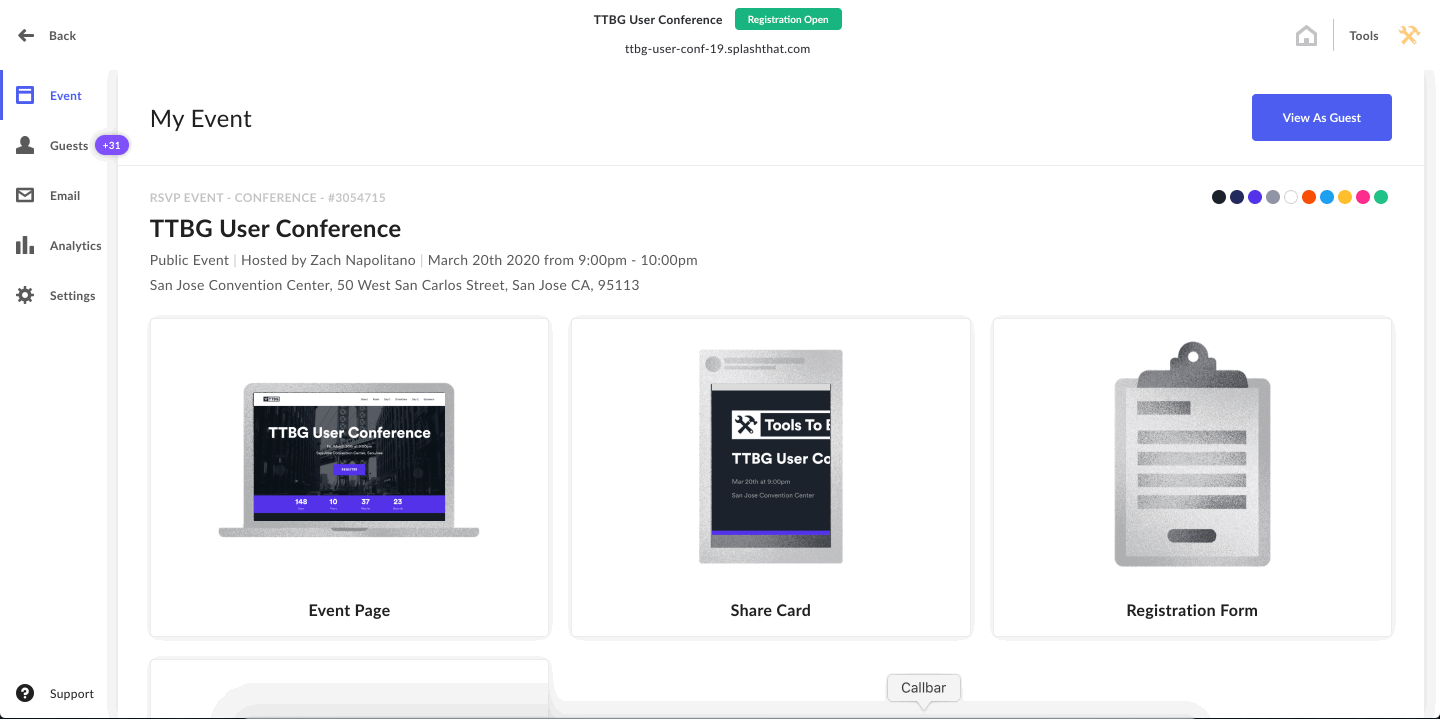The height and width of the screenshot is (719, 1440).
Task: Select the orange-red color swatch
Action: (x=1309, y=197)
